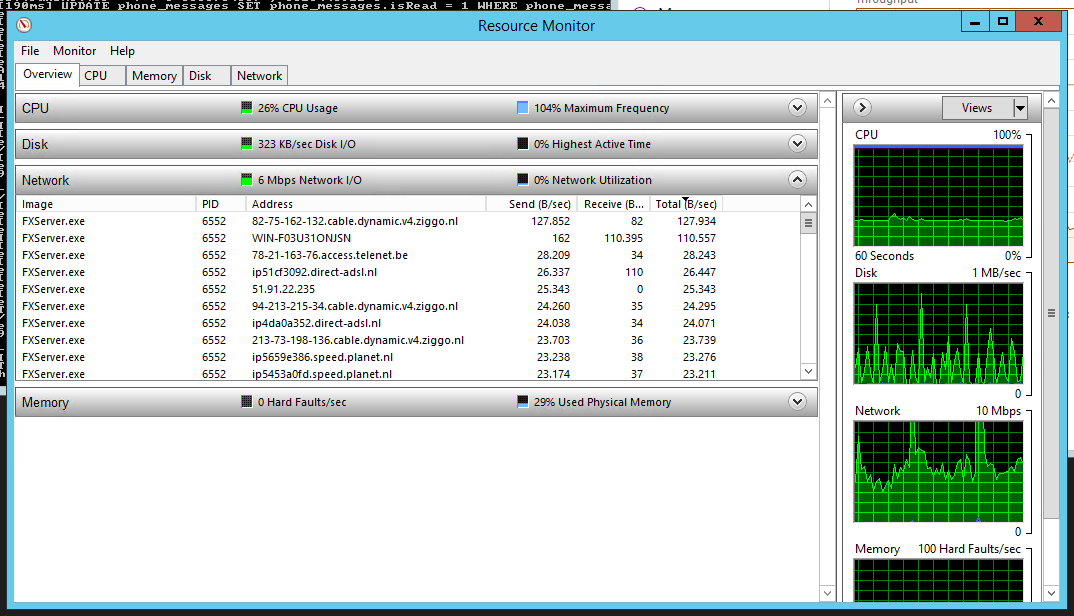This screenshot has height=616, width=1074.
Task: Switch to the Network tab
Action: tap(259, 76)
